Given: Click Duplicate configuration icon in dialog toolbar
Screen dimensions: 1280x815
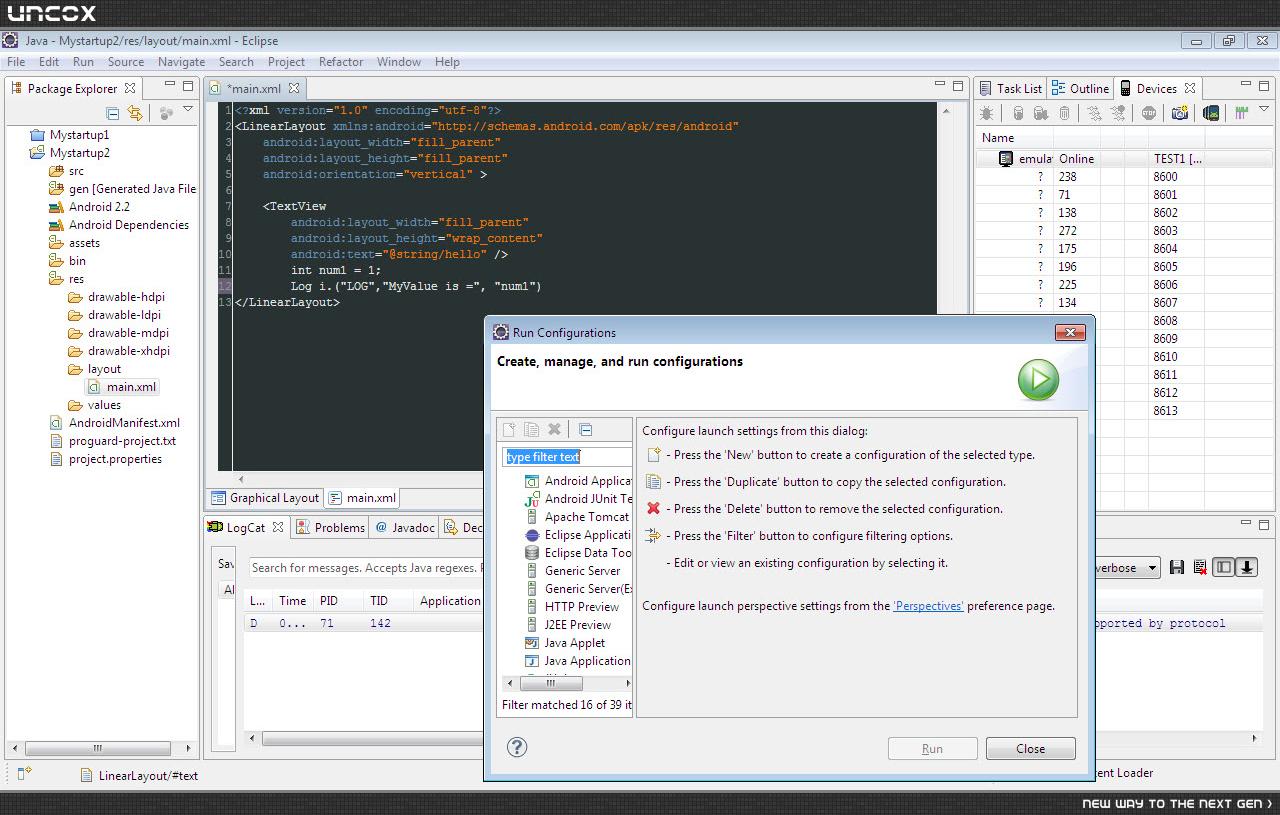Looking at the screenshot, I should pos(532,429).
